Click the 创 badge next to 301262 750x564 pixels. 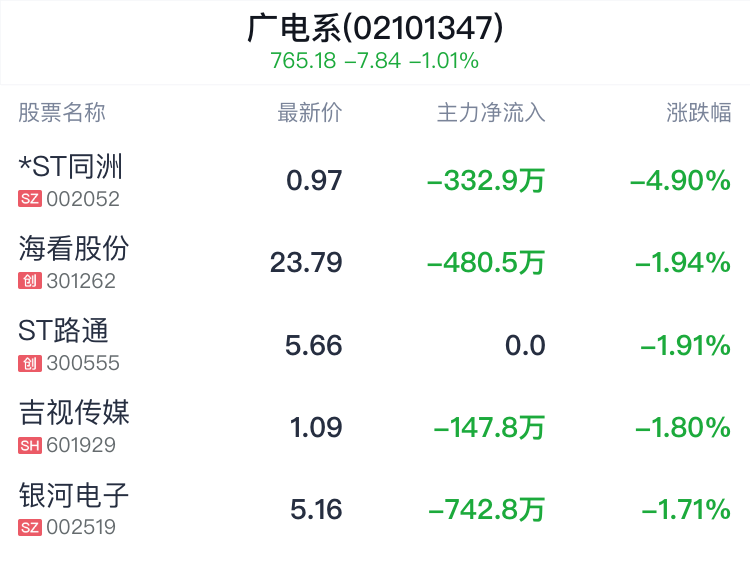(30, 281)
